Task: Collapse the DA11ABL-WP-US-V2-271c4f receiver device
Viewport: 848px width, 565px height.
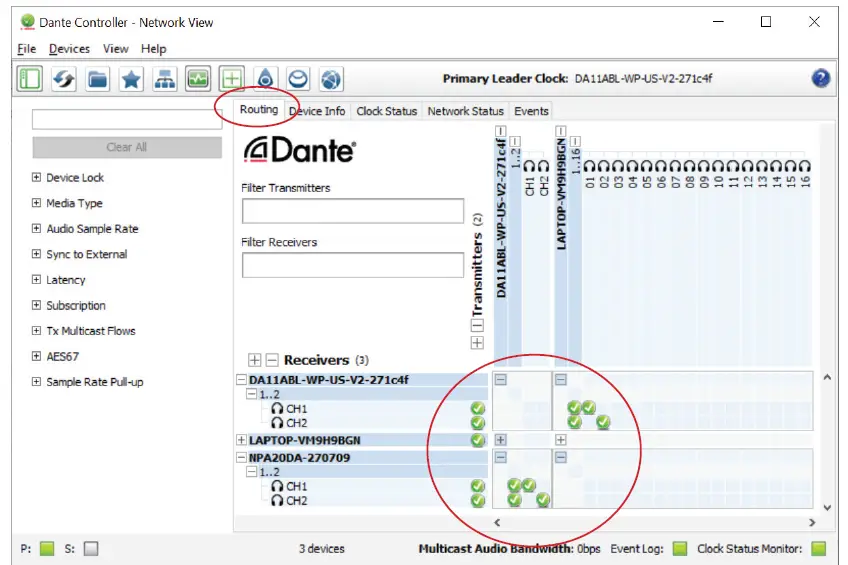Action: pyautogui.click(x=242, y=380)
